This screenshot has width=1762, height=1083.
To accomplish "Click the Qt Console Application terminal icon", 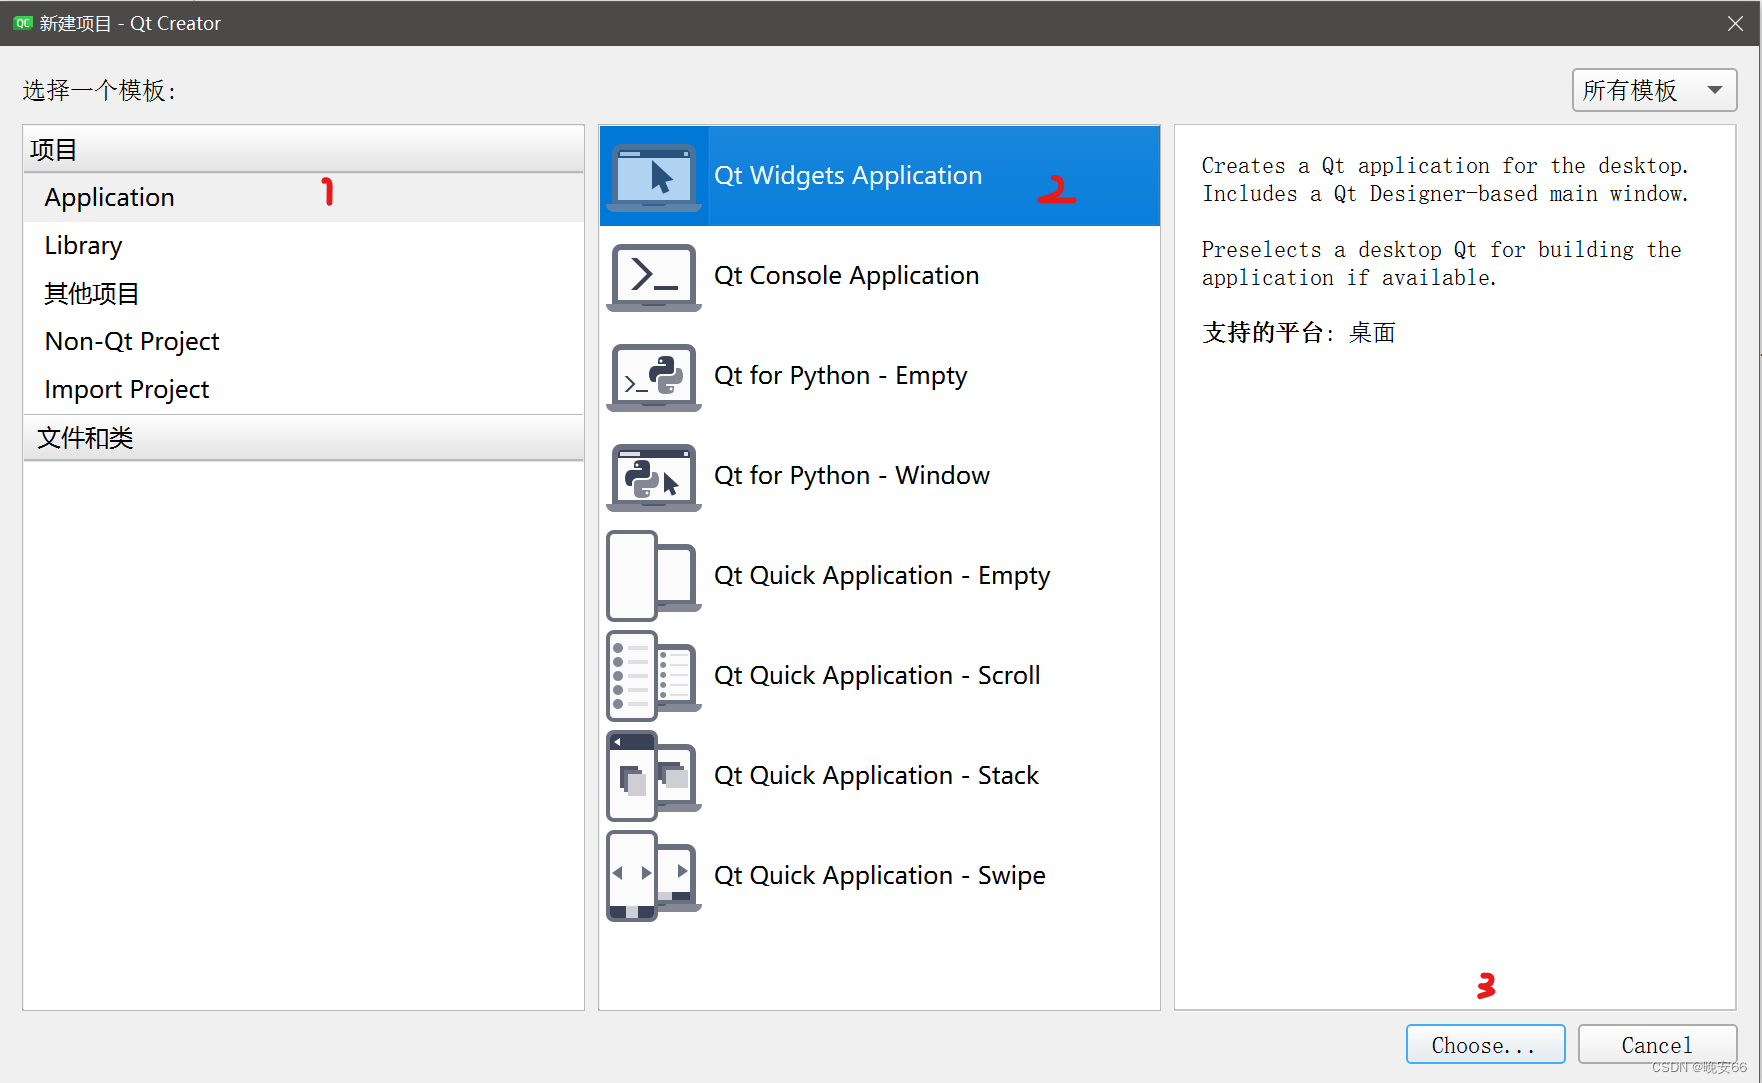I will pyautogui.click(x=654, y=277).
